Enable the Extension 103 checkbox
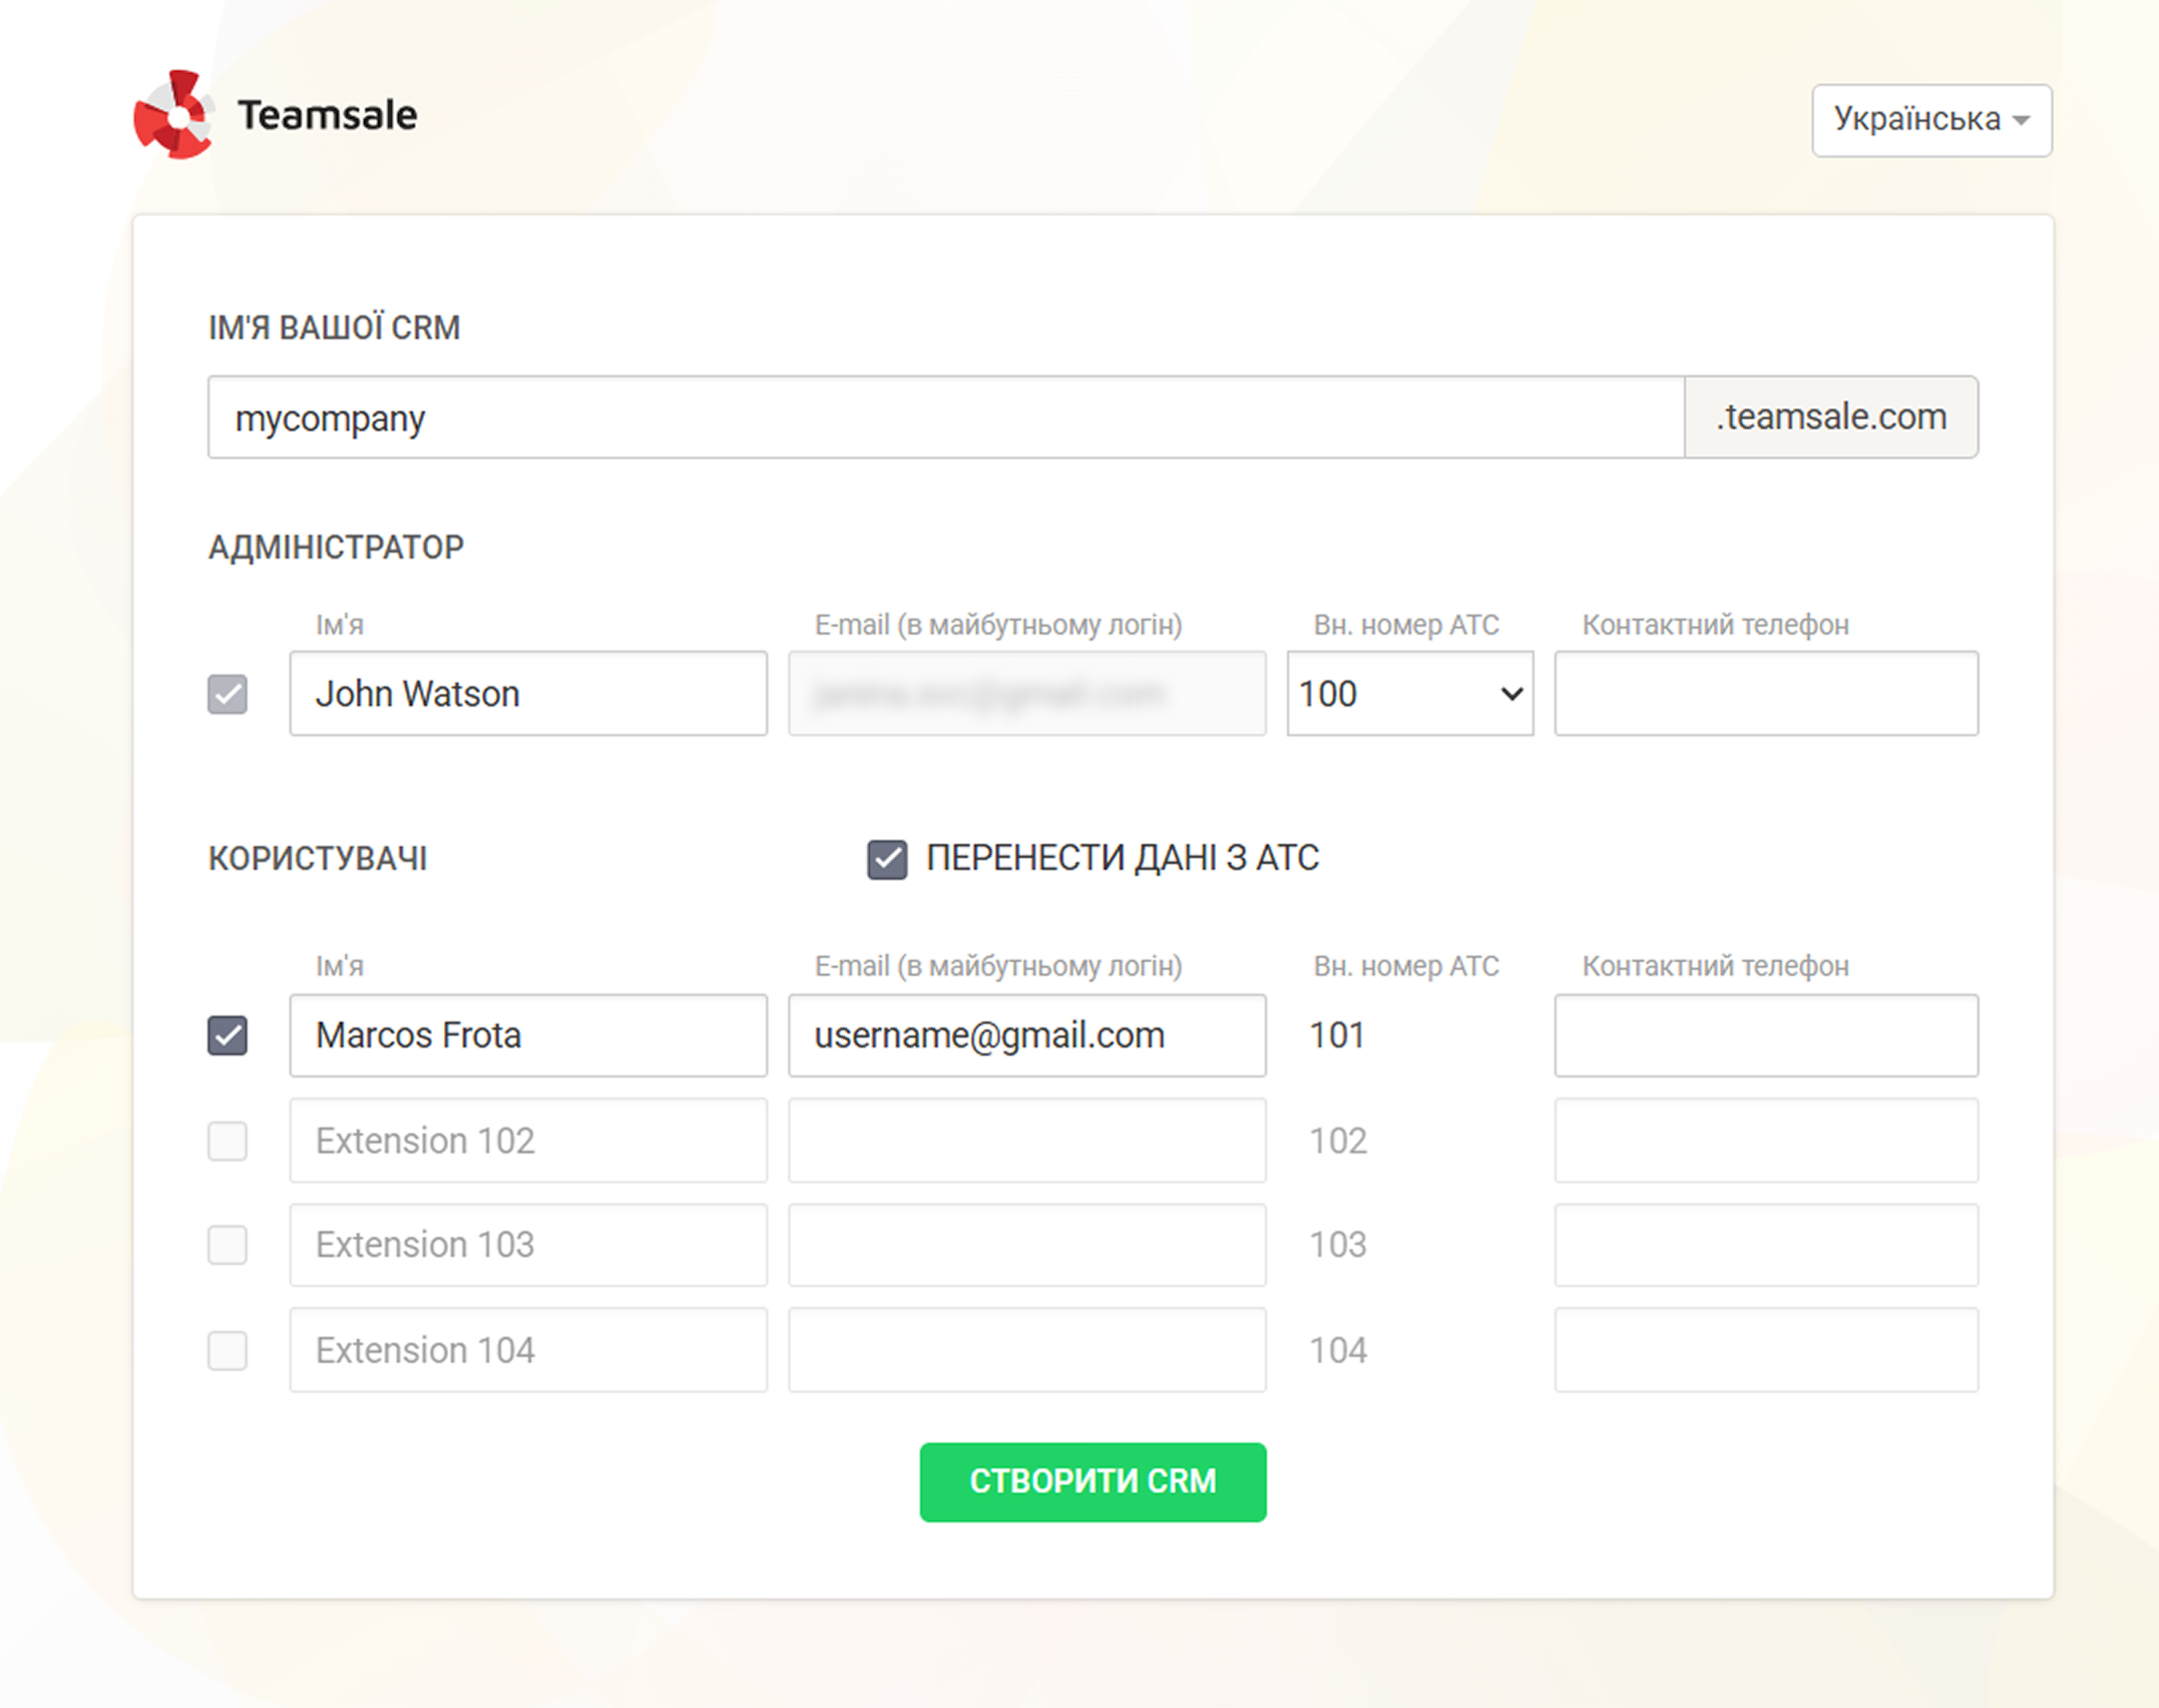The height and width of the screenshot is (1708, 2159). point(227,1245)
